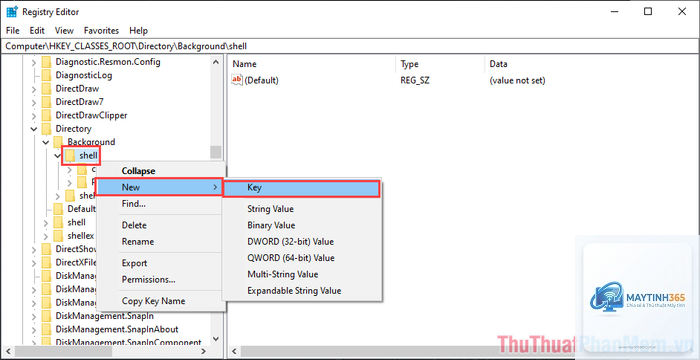
Task: Expand the DirectDrawClipper key
Action: [x=34, y=116]
